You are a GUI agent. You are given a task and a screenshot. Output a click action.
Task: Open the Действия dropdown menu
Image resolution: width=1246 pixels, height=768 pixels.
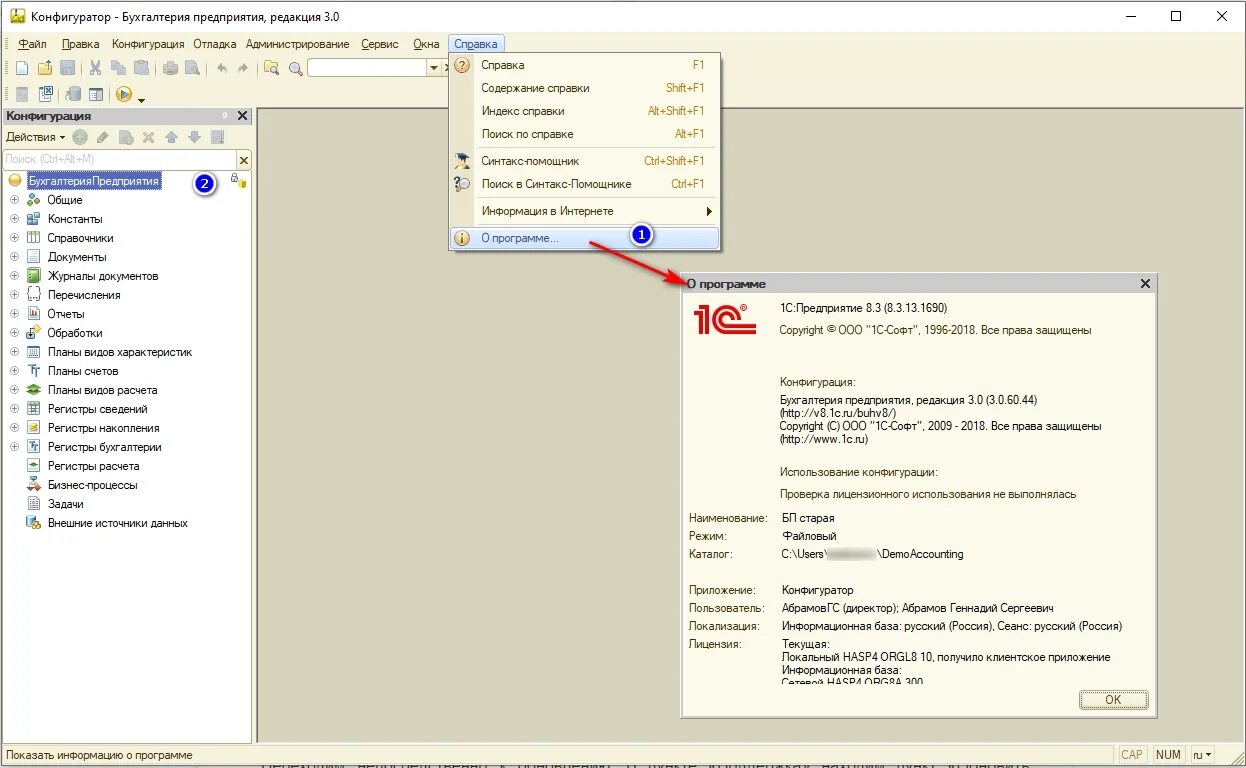click(35, 137)
